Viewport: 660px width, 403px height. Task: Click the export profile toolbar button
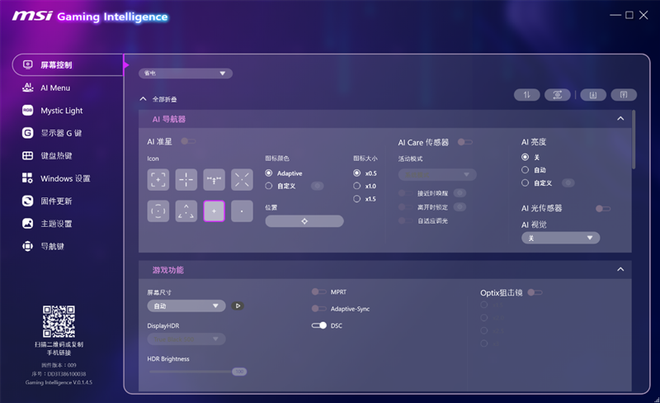tap(624, 95)
